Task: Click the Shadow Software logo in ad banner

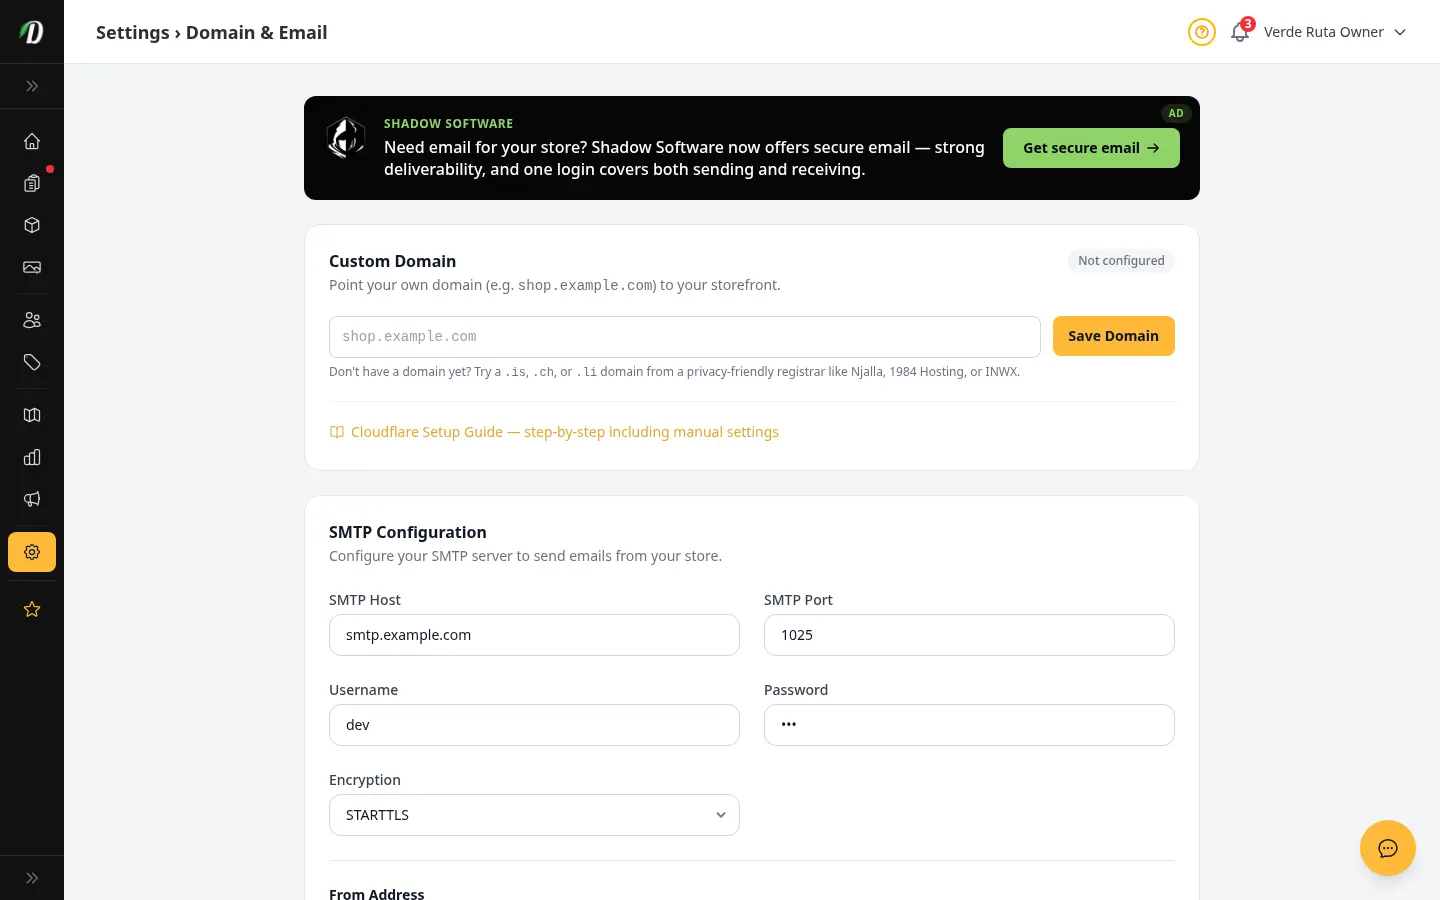Action: click(x=346, y=138)
